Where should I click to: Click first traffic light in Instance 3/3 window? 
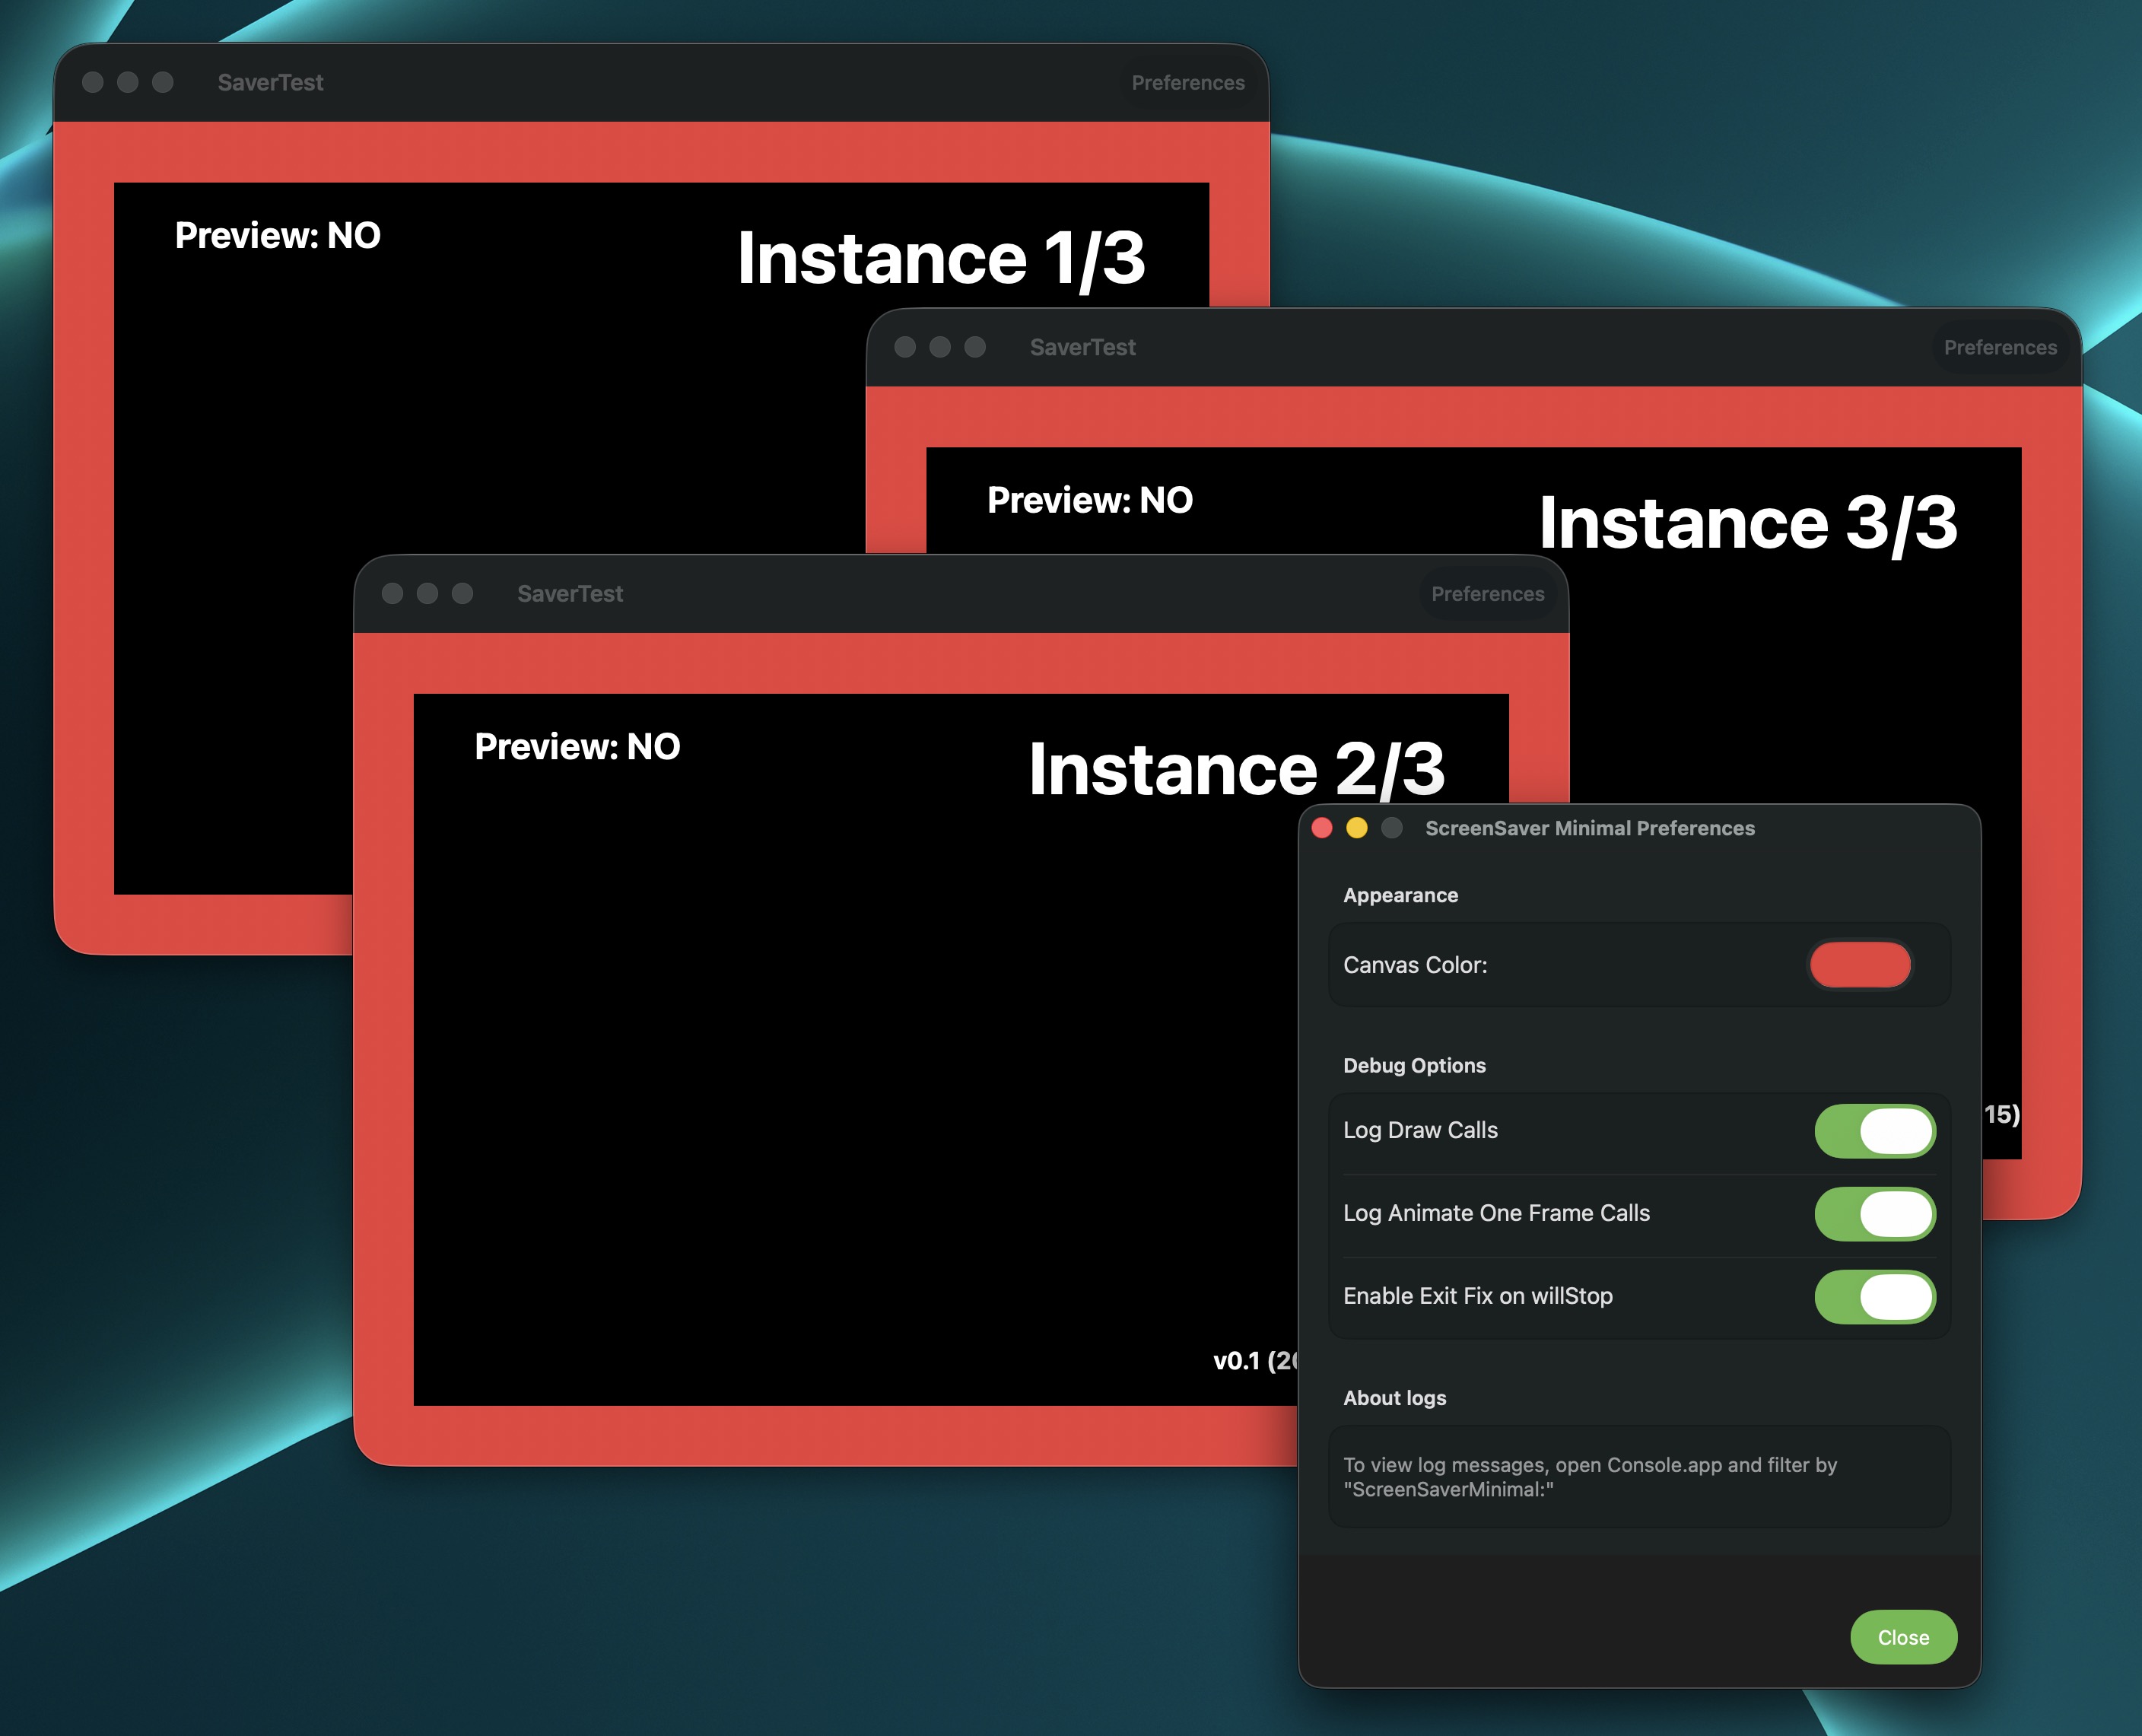coord(905,347)
